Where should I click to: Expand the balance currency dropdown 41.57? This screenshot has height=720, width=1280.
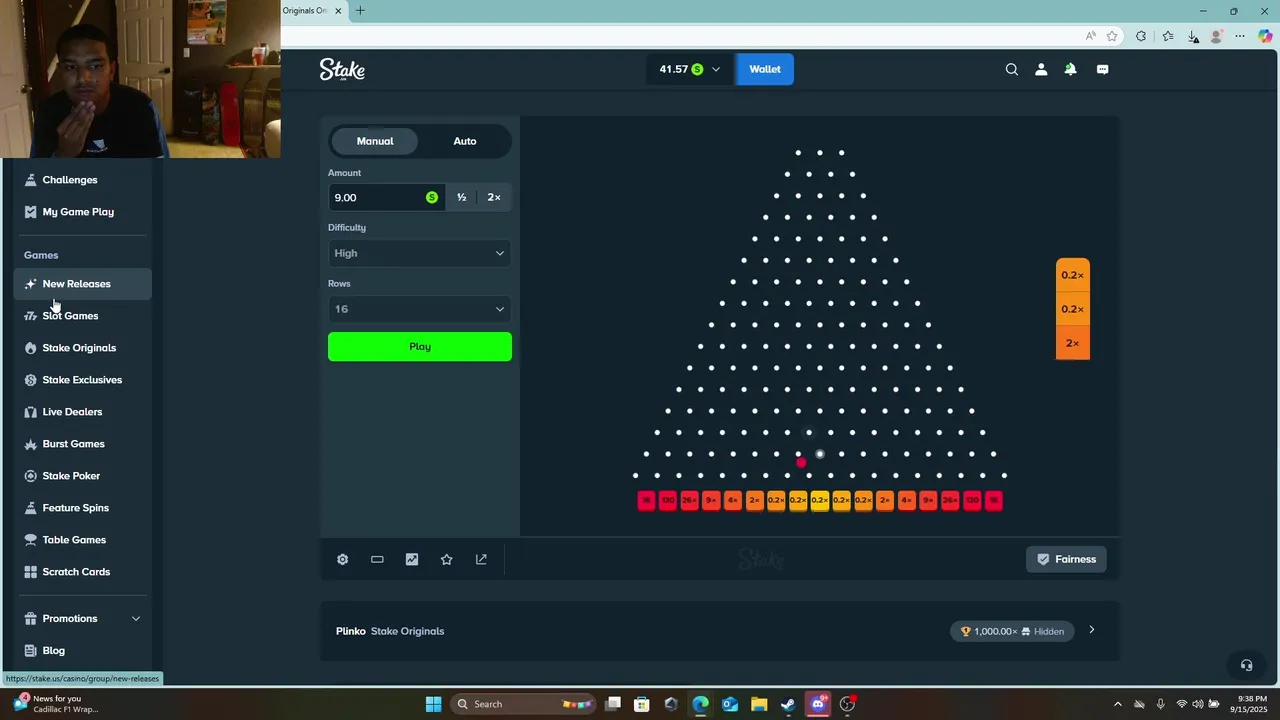pyautogui.click(x=689, y=69)
